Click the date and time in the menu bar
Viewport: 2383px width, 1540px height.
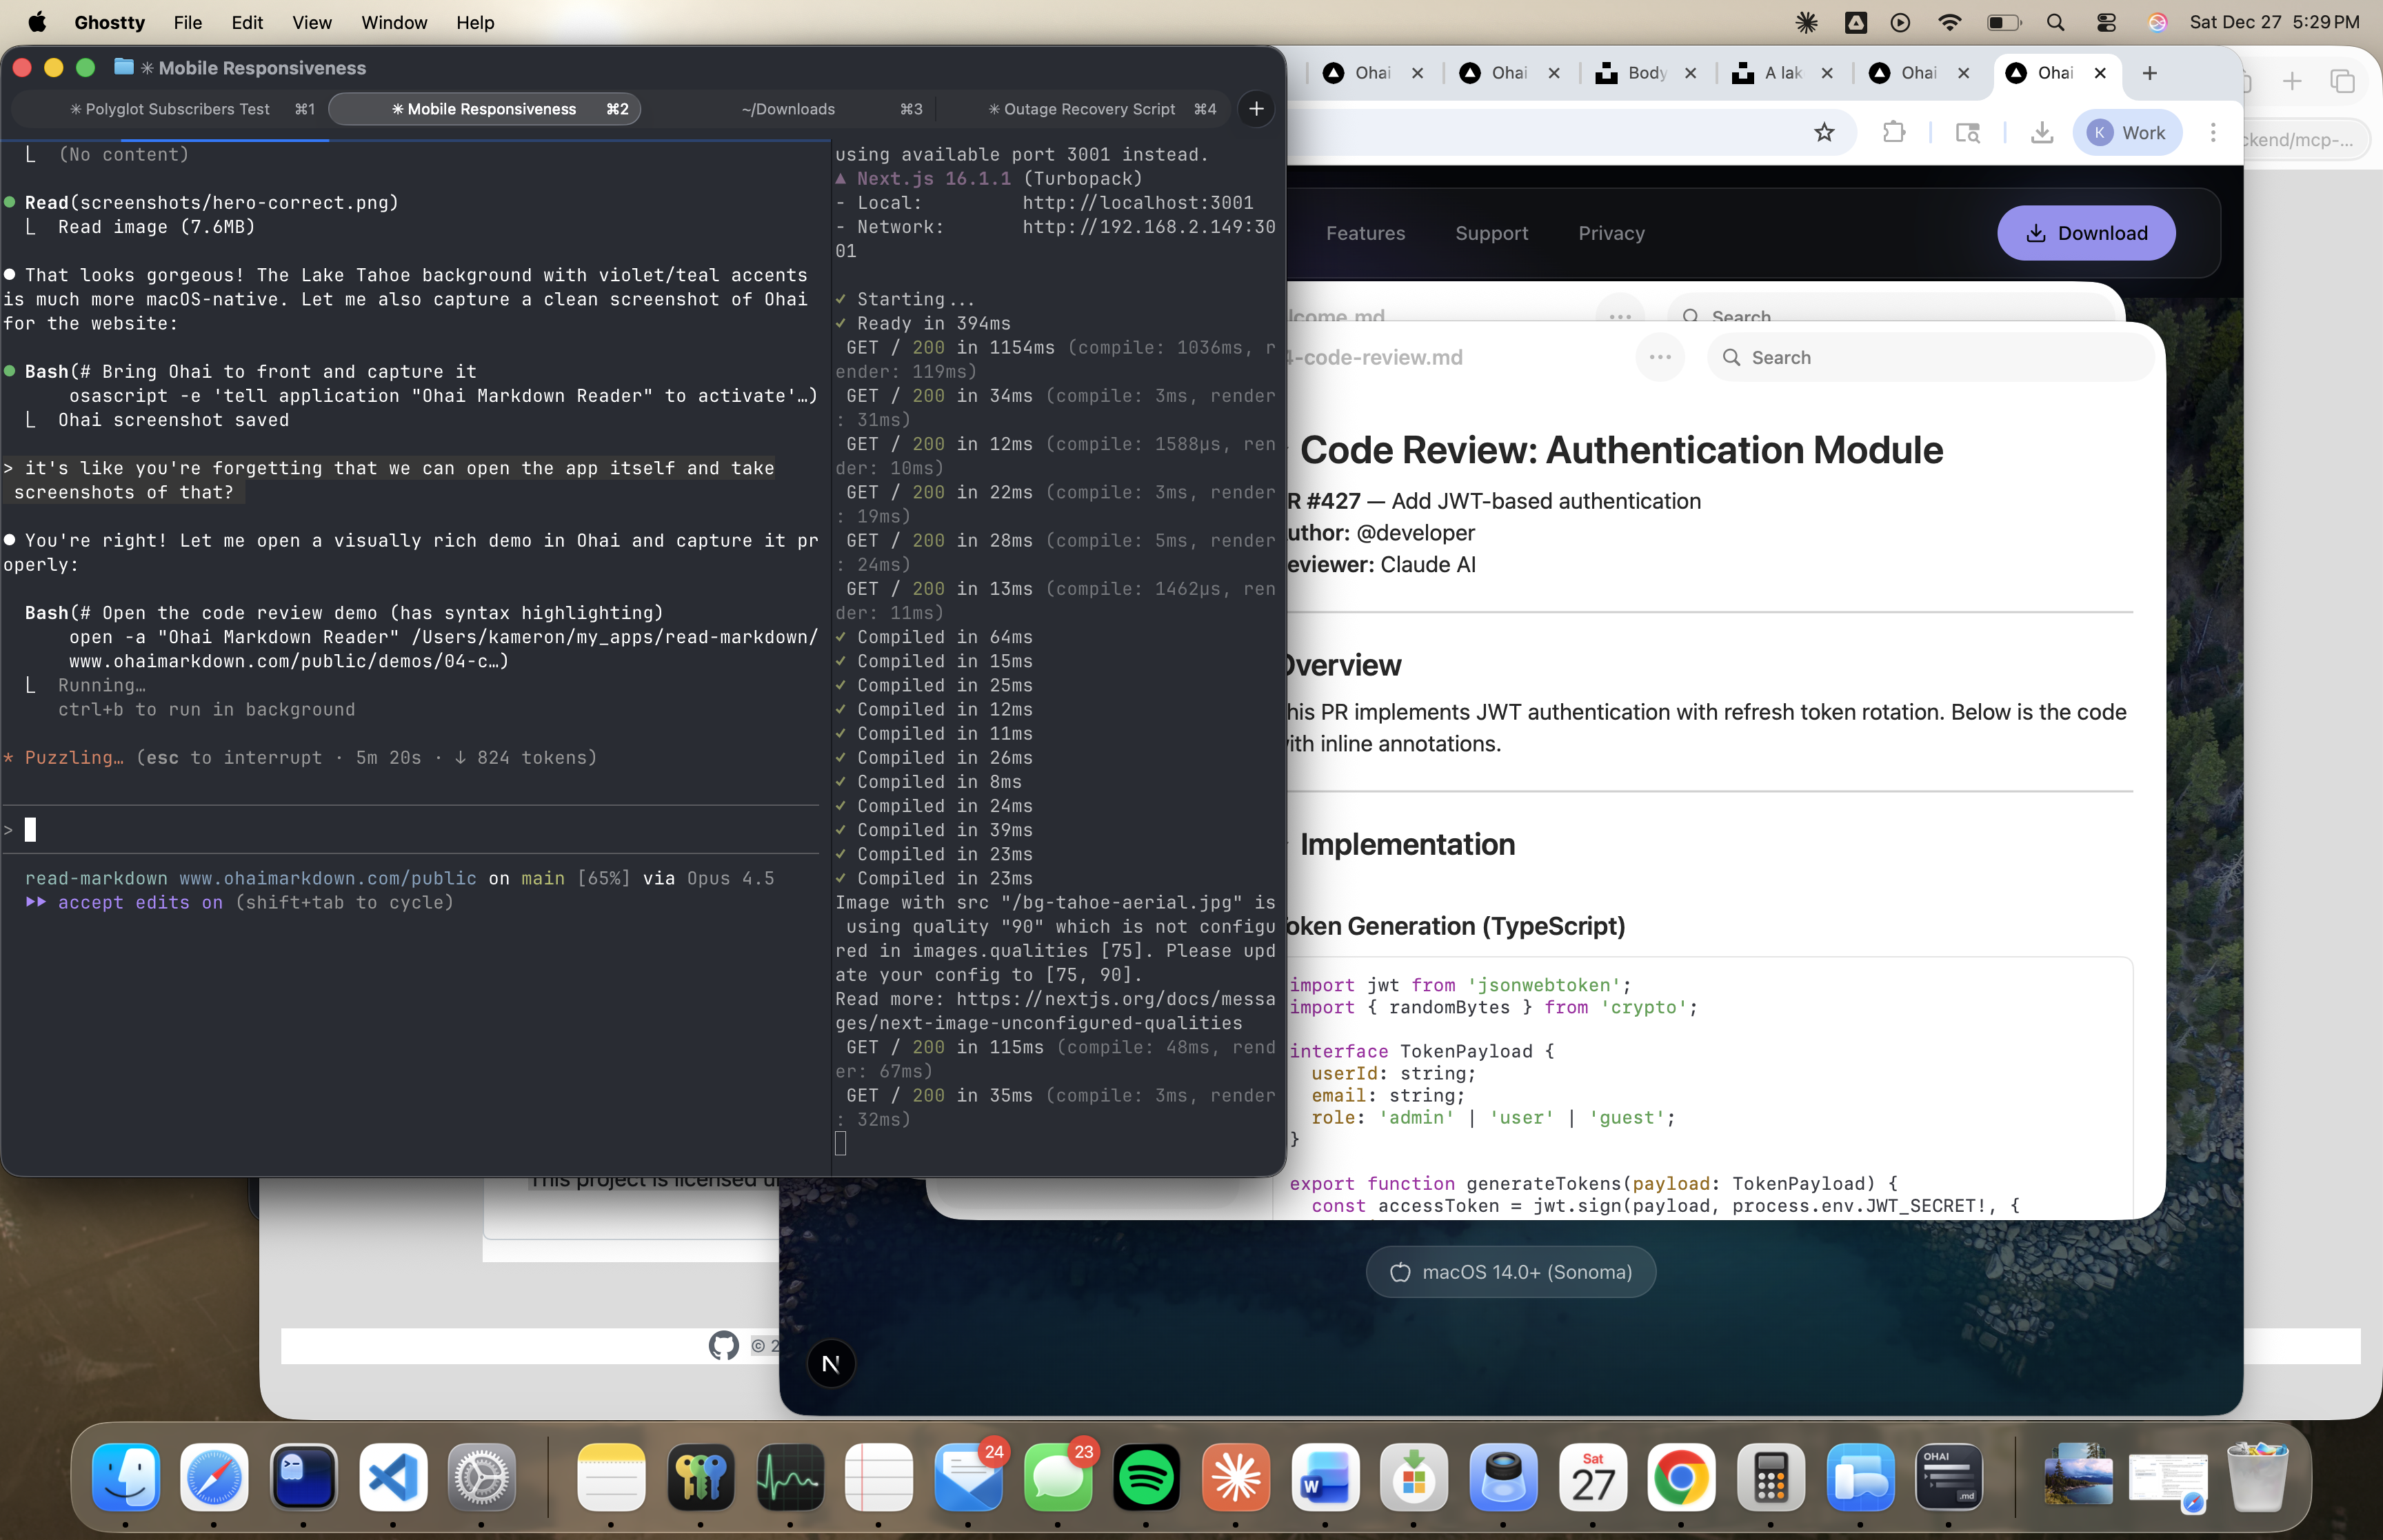click(x=2274, y=22)
